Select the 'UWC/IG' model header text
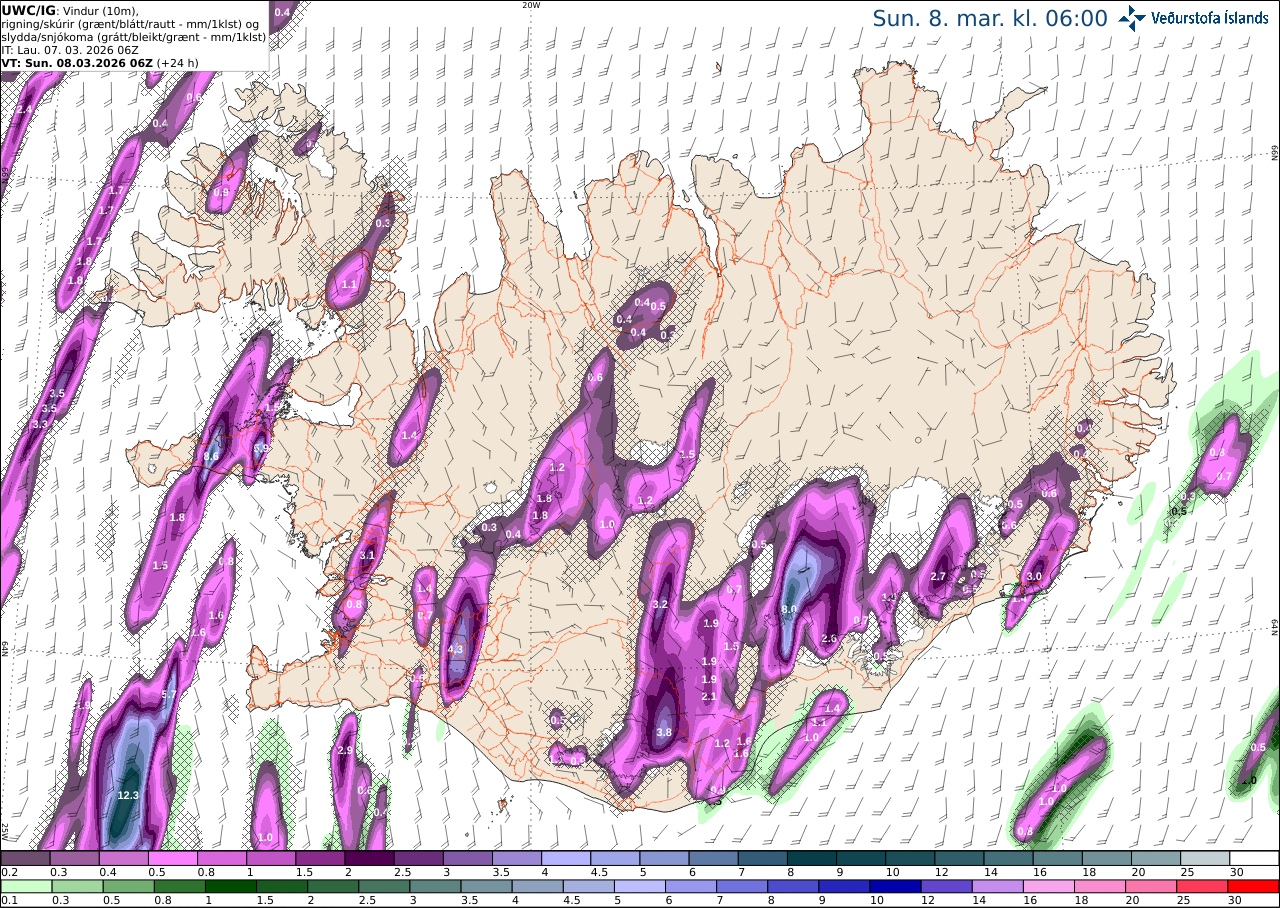The width and height of the screenshot is (1280, 908). point(28,10)
